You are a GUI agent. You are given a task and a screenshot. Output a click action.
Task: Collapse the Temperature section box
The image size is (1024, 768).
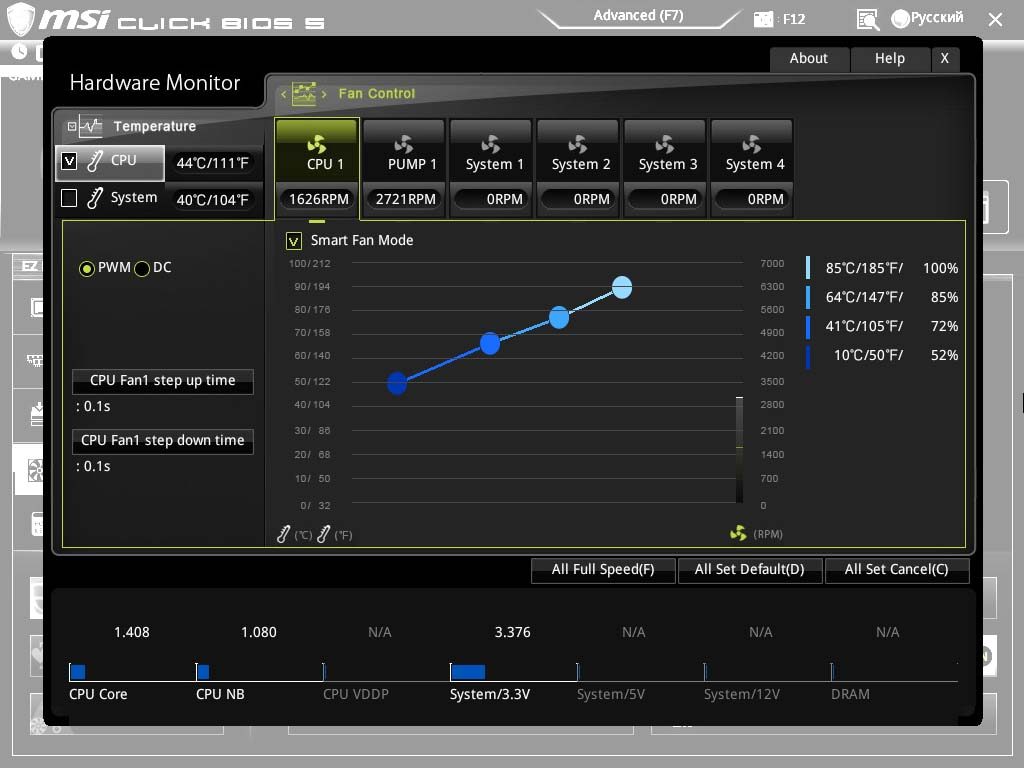coord(72,126)
